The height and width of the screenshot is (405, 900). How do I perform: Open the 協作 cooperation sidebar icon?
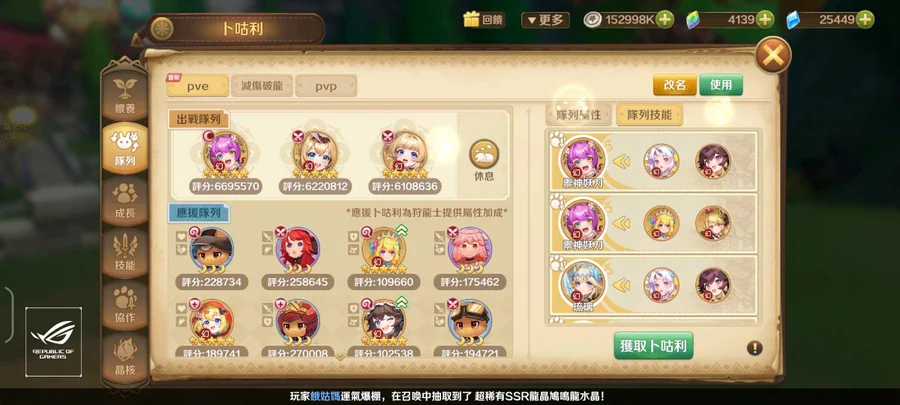click(x=125, y=305)
